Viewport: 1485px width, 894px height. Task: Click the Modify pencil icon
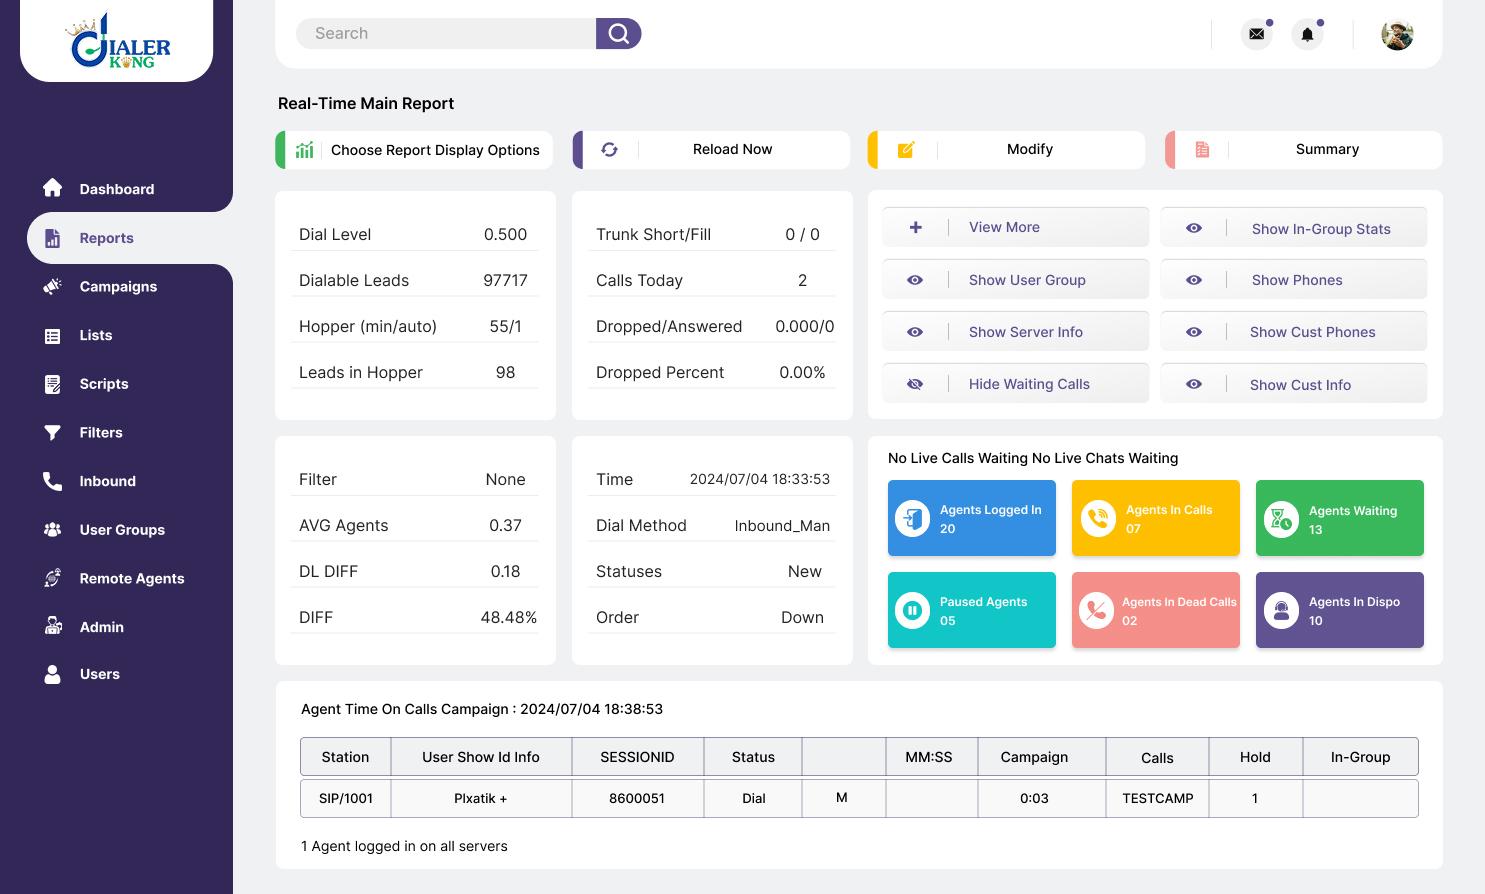[x=906, y=150]
